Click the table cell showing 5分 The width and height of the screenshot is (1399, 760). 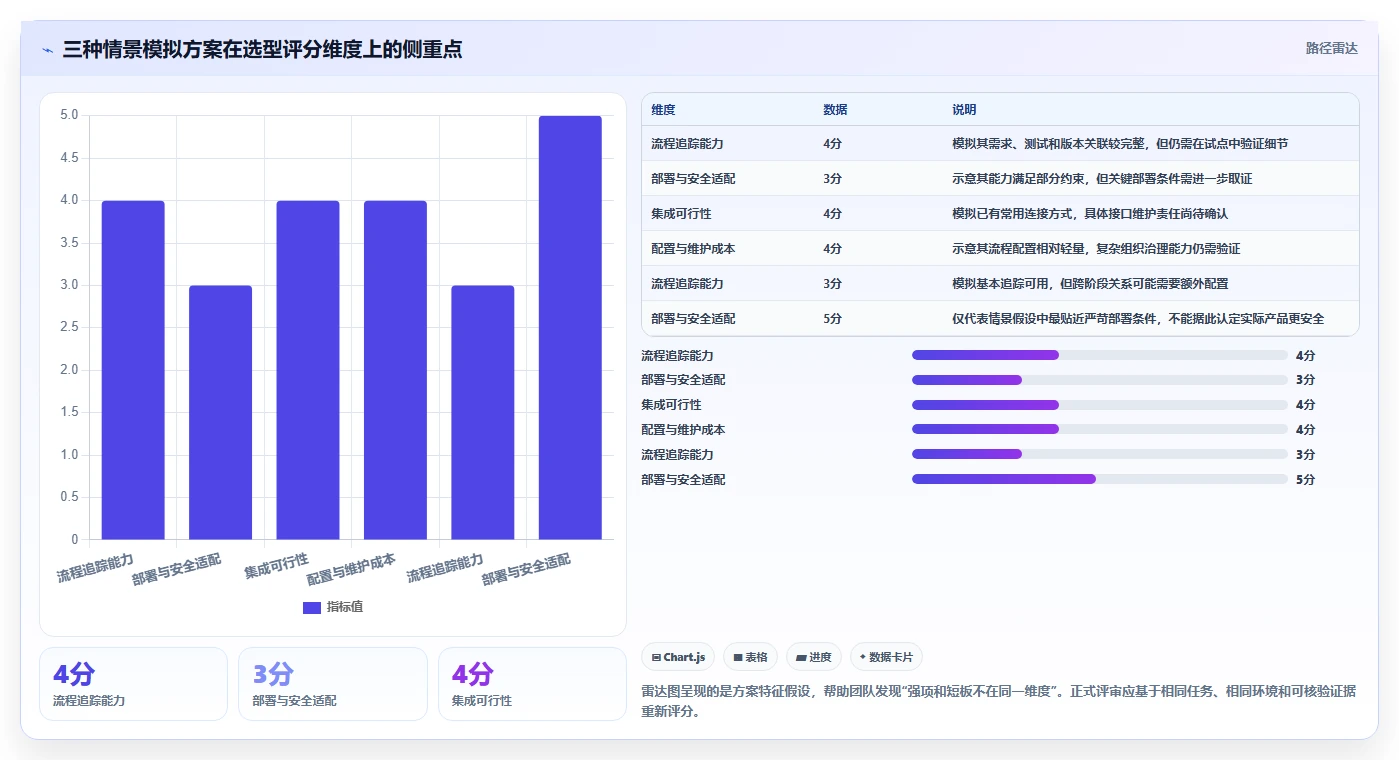click(x=832, y=319)
